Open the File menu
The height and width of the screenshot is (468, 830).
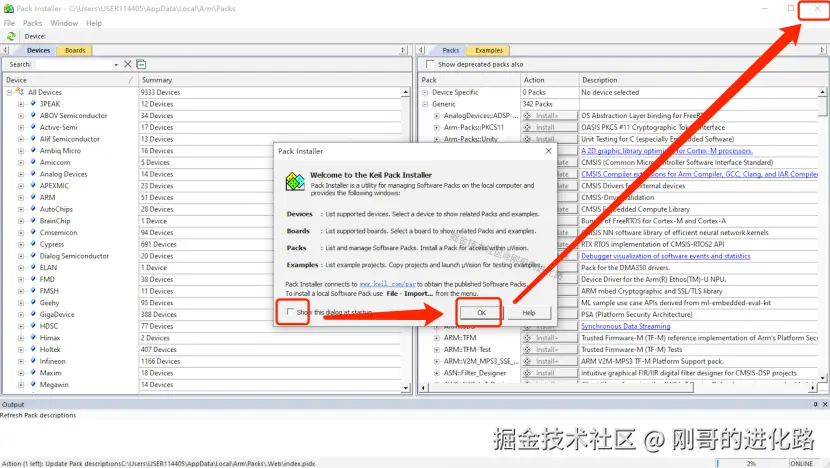coord(10,23)
